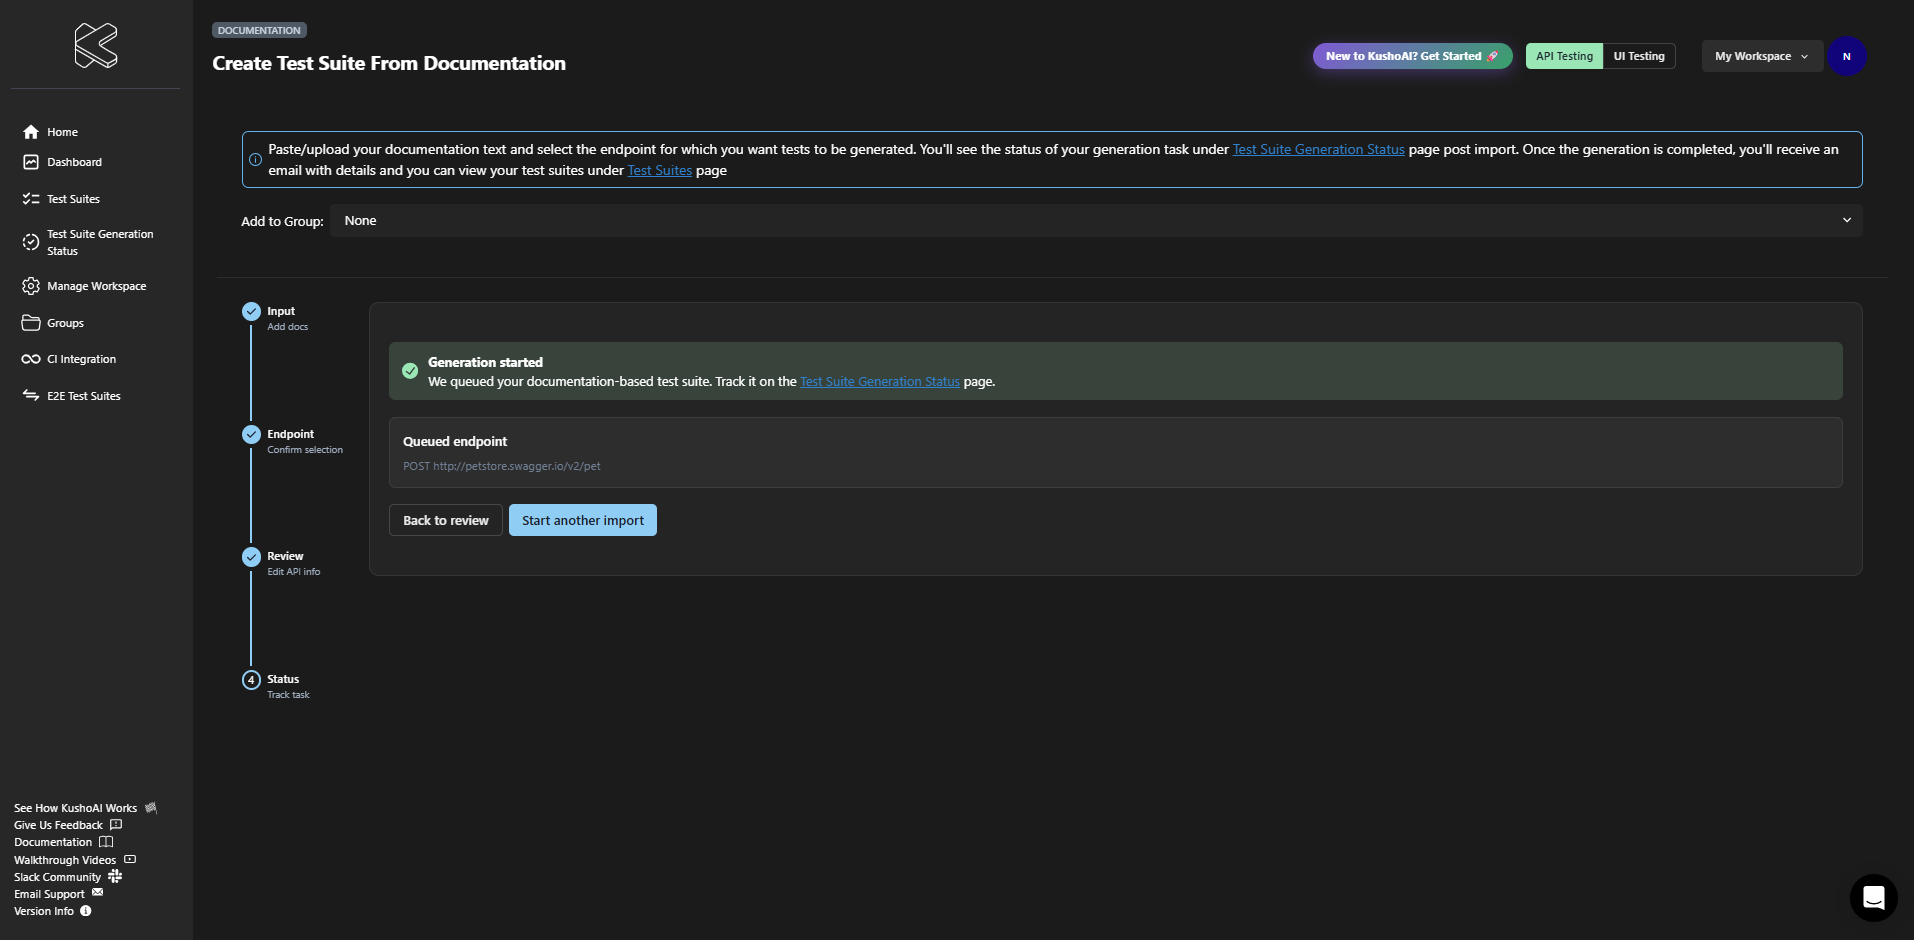
Task: Click the Input step label
Action: click(x=281, y=311)
